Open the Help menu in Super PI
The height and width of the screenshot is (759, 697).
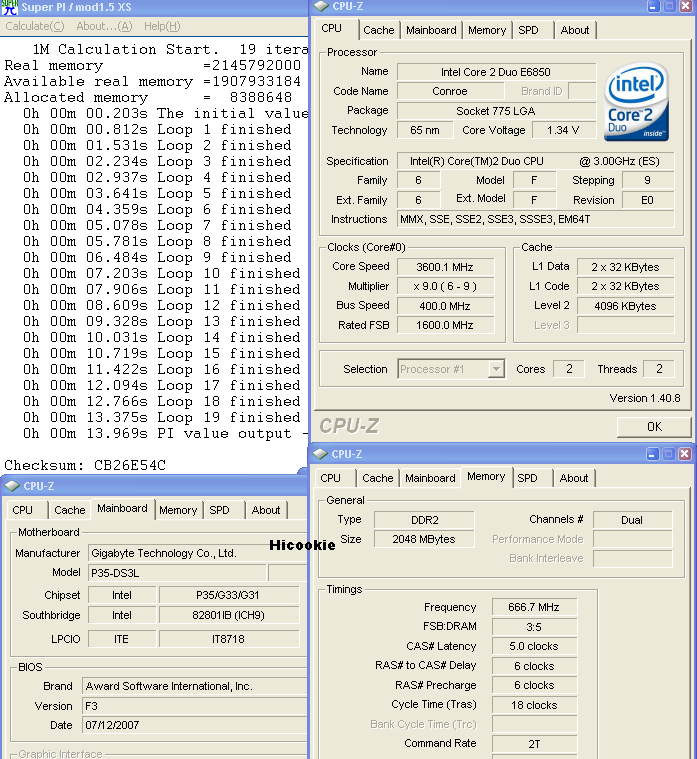point(162,26)
